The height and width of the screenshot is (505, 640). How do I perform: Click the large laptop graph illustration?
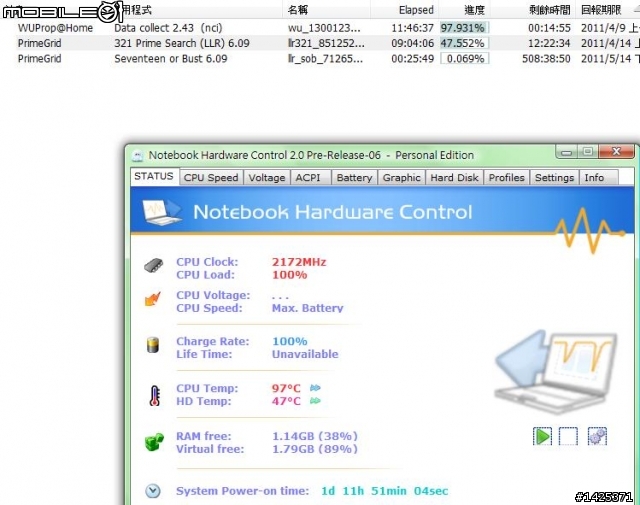click(557, 372)
